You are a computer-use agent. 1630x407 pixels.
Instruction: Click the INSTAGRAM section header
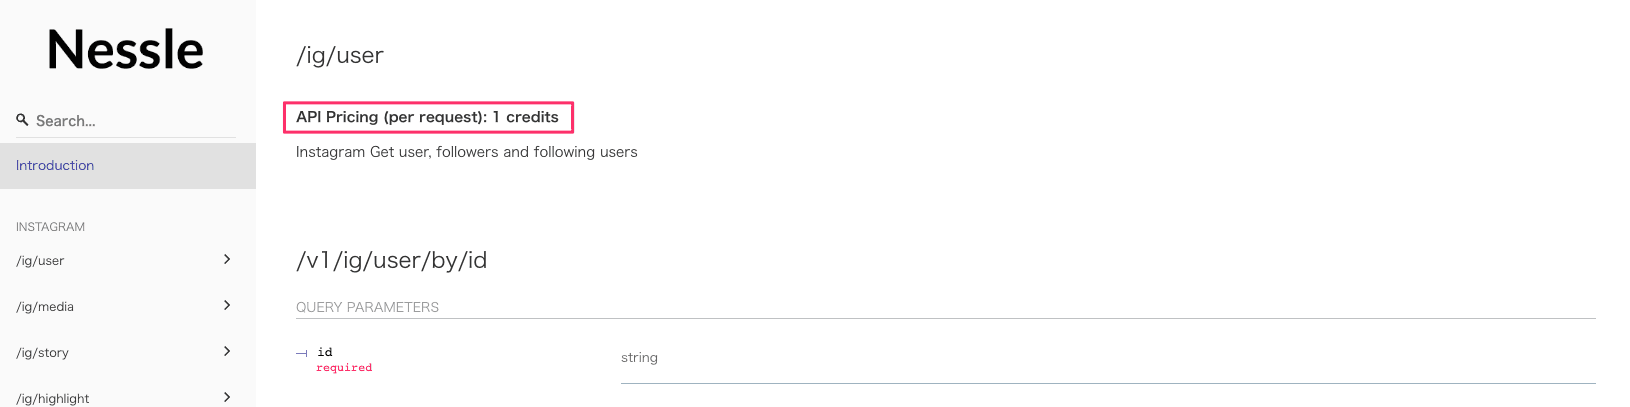click(x=50, y=227)
